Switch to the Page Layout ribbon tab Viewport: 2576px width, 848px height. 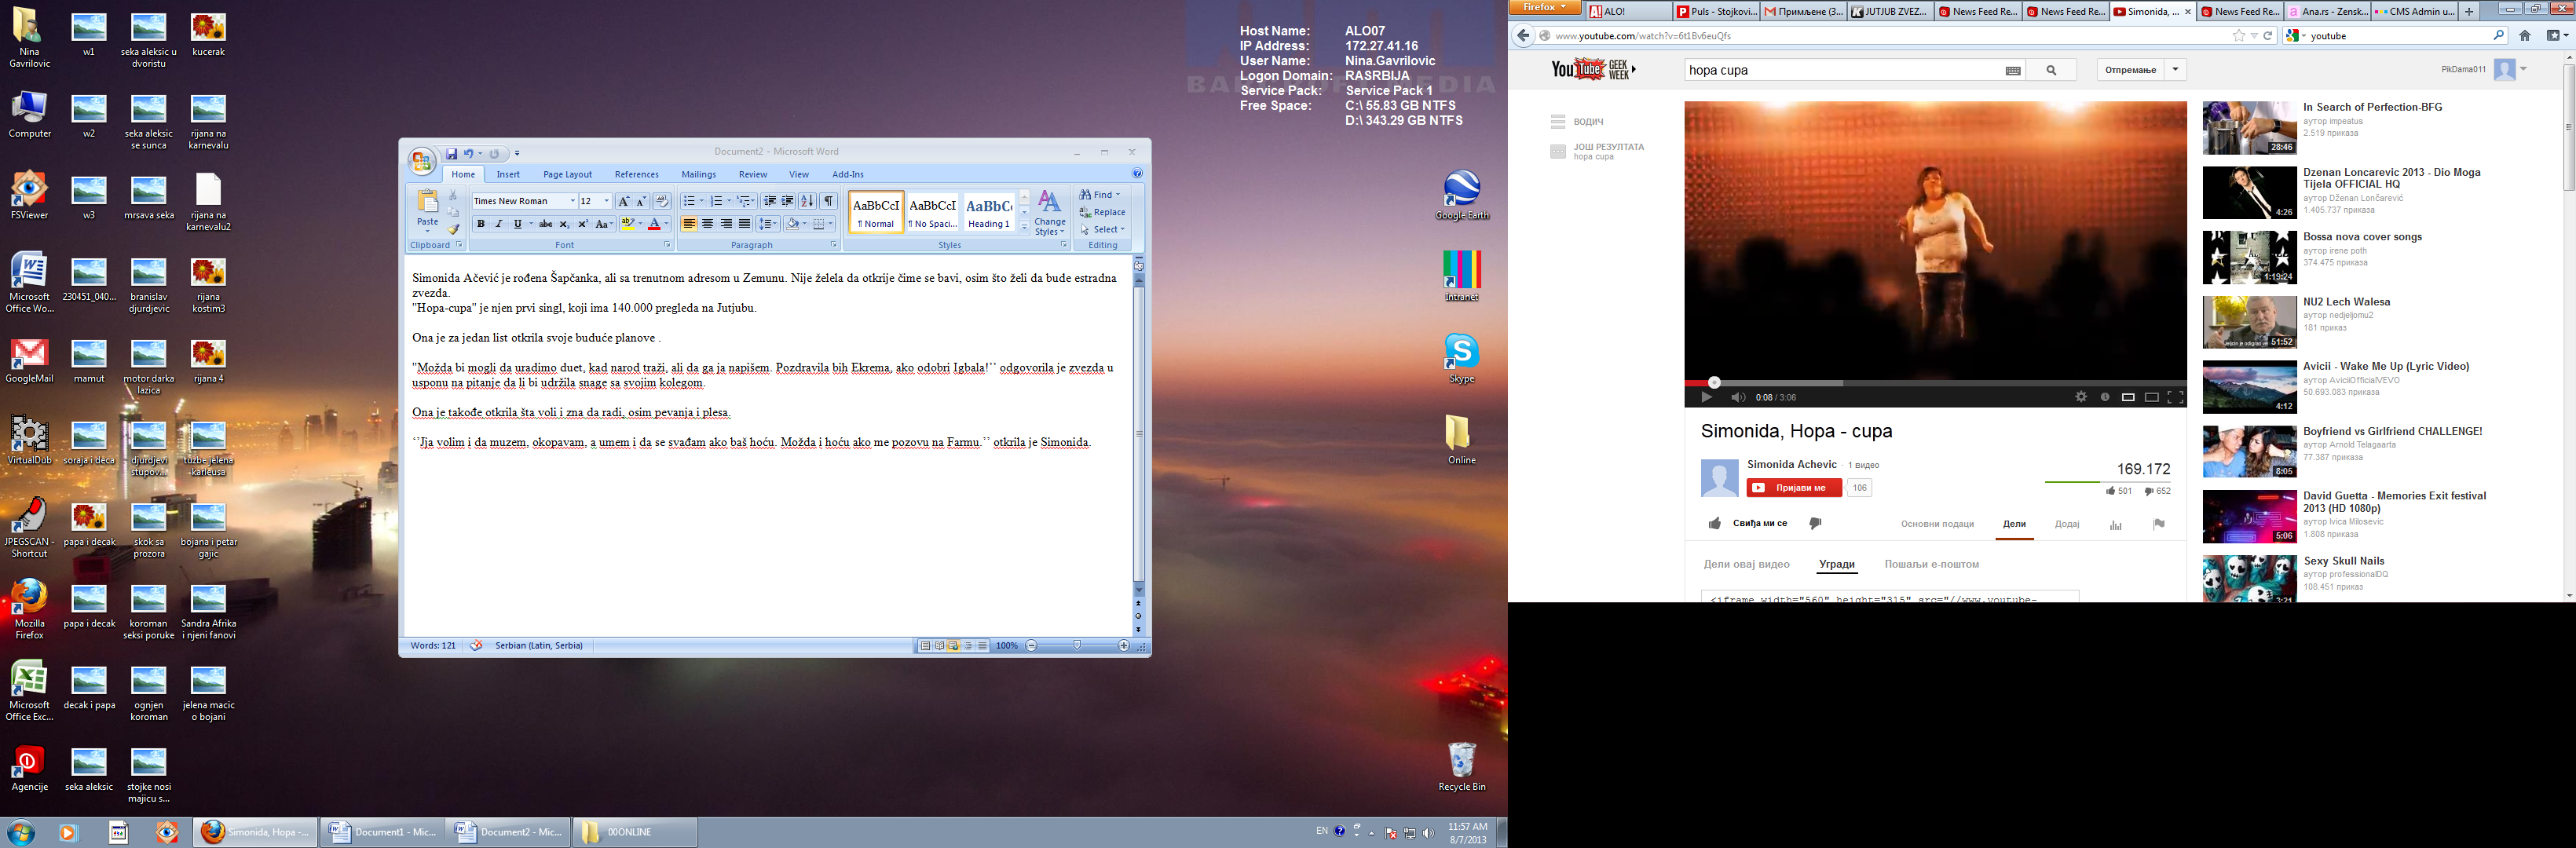(567, 174)
